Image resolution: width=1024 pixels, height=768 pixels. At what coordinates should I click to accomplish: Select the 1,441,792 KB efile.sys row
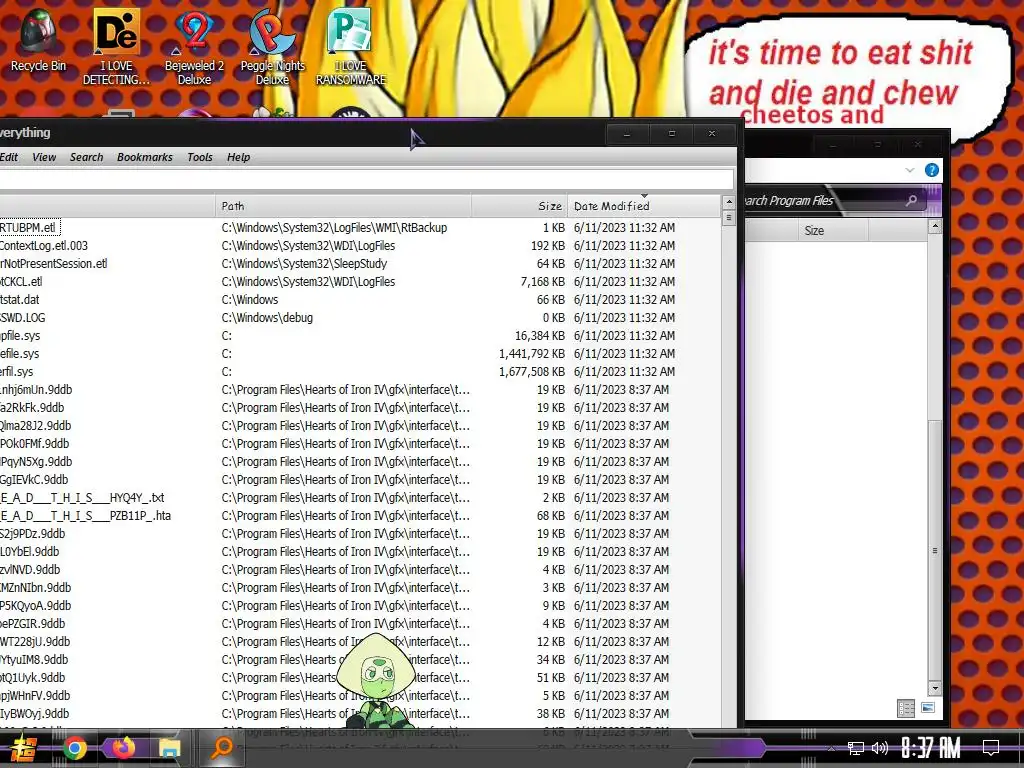tap(360, 353)
